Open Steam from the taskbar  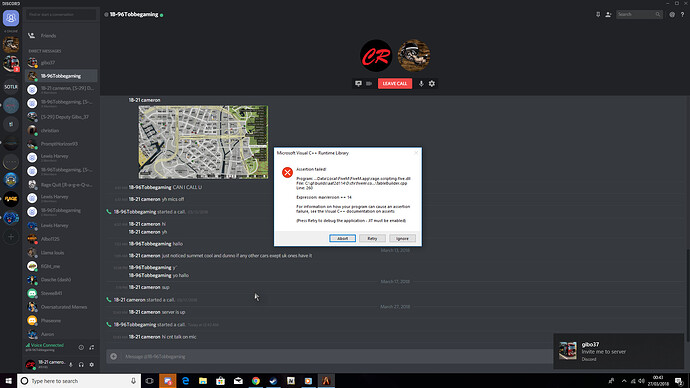click(x=273, y=381)
